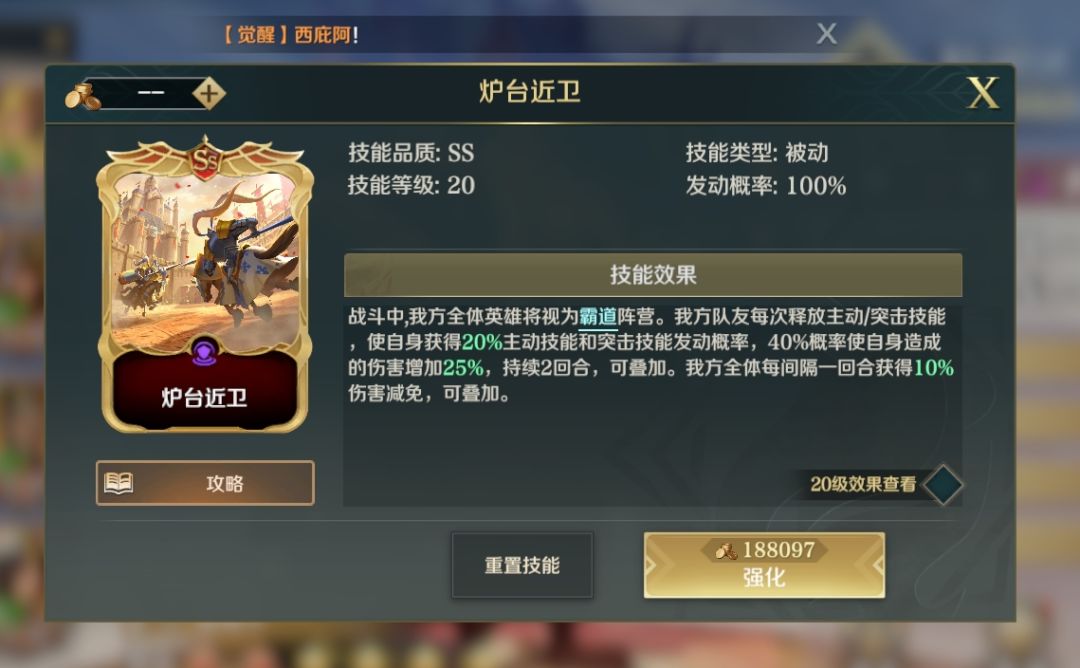This screenshot has width=1080, height=668.
Task: Open the underlined 霸道 faction link
Action: 598,317
